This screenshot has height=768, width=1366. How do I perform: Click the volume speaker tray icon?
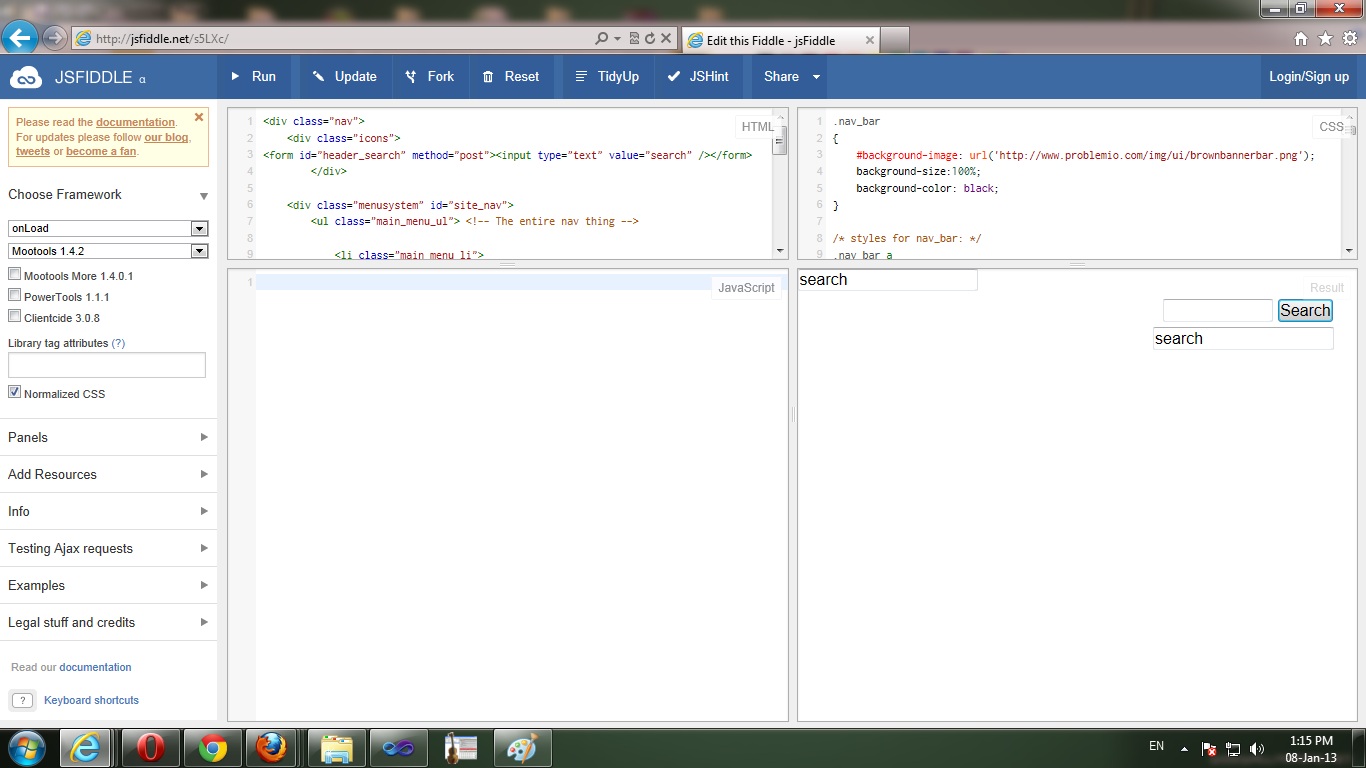(x=1257, y=748)
